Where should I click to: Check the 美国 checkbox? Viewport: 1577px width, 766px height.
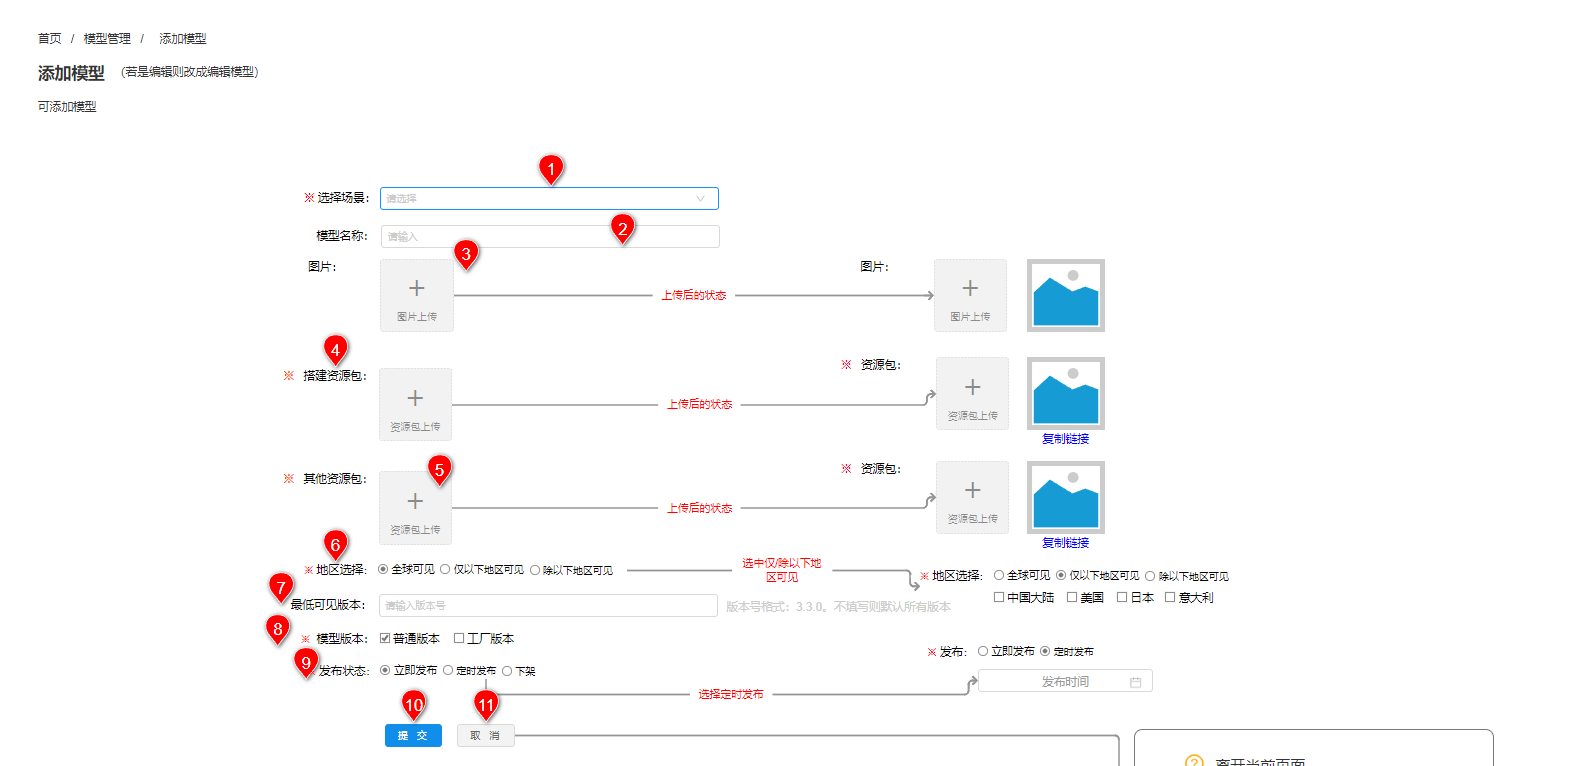tap(1072, 597)
